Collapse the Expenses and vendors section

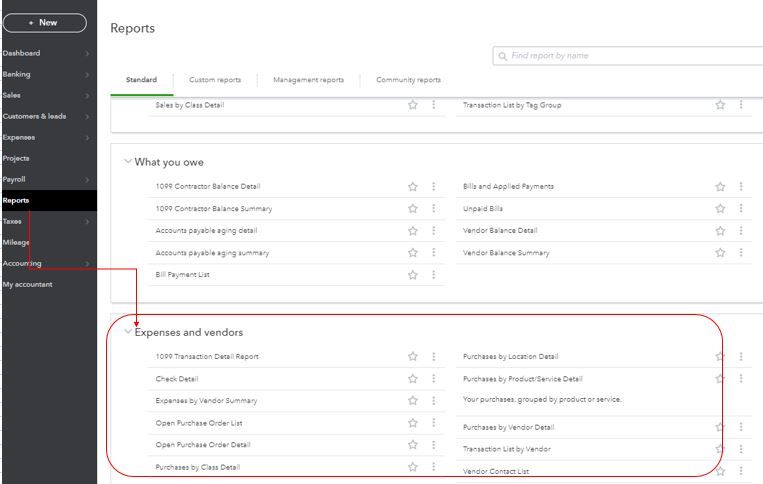(x=127, y=332)
